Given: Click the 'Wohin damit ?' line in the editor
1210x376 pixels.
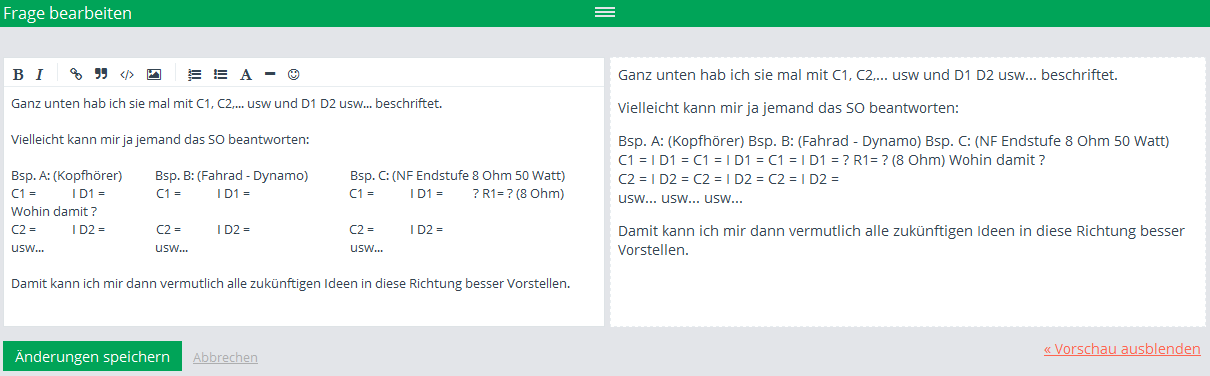Looking at the screenshot, I should 54,212.
